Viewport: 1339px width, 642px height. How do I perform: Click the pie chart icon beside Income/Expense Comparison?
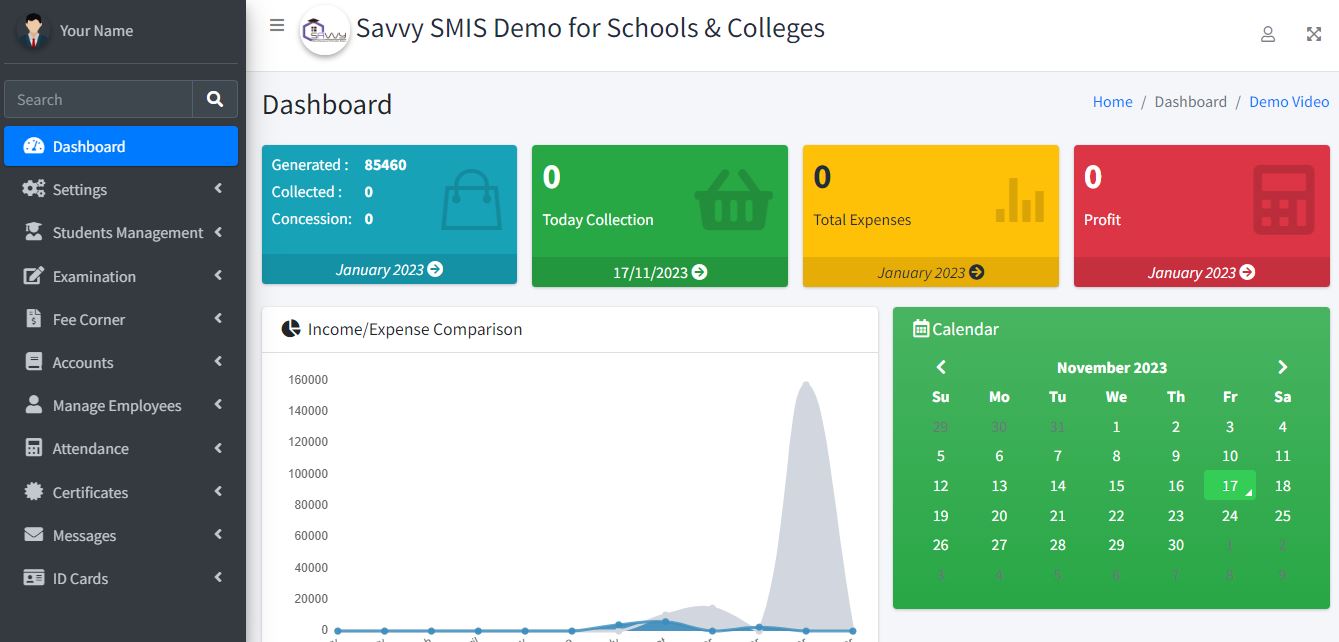pyautogui.click(x=291, y=329)
